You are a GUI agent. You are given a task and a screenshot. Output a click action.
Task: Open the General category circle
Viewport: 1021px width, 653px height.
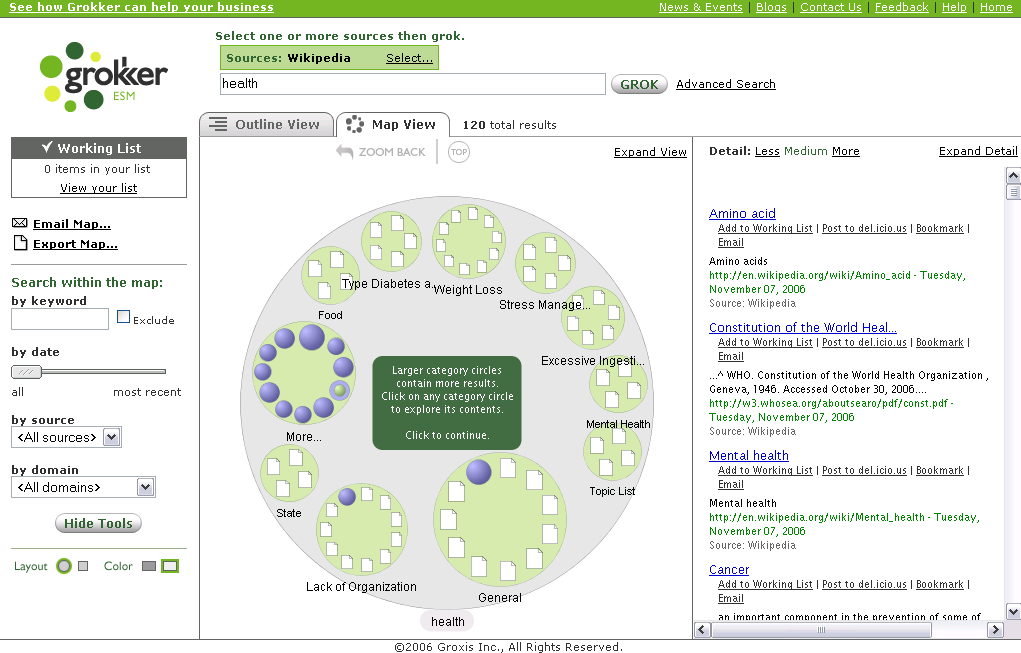click(499, 520)
